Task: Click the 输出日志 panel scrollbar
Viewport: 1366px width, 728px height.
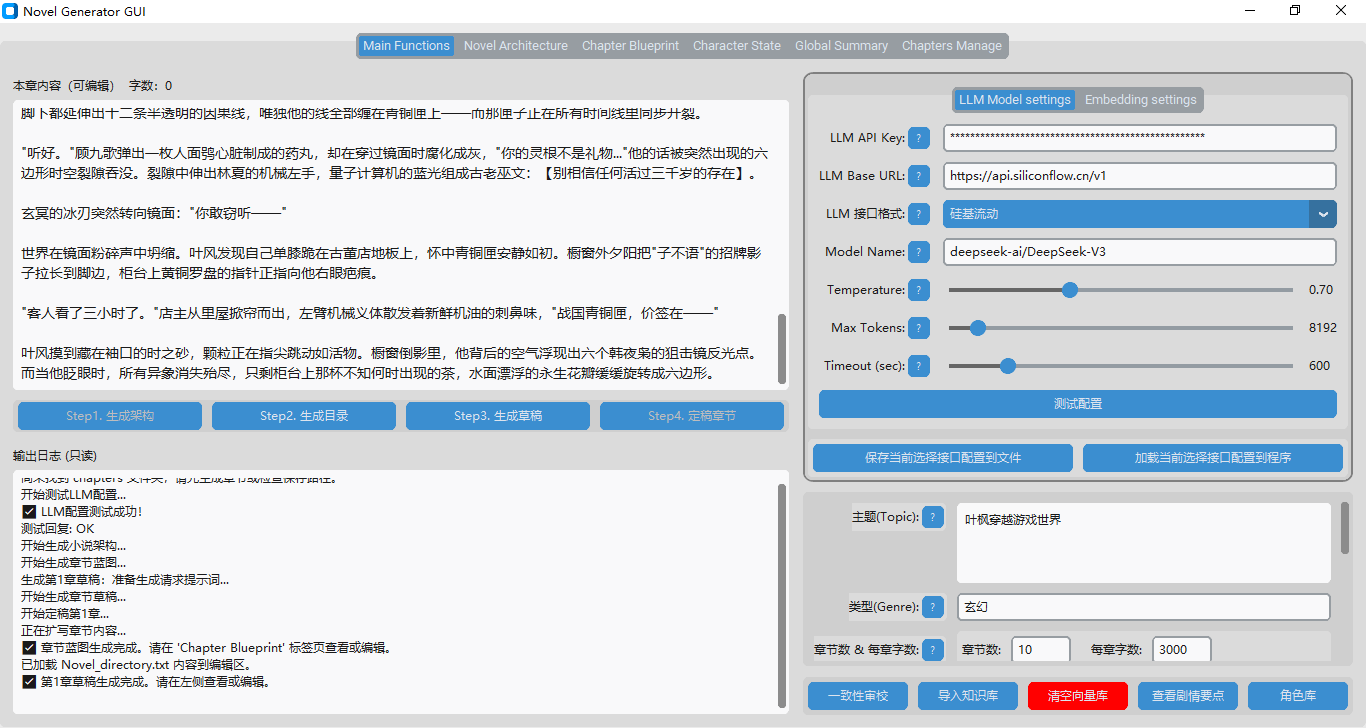Action: pyautogui.click(x=782, y=596)
